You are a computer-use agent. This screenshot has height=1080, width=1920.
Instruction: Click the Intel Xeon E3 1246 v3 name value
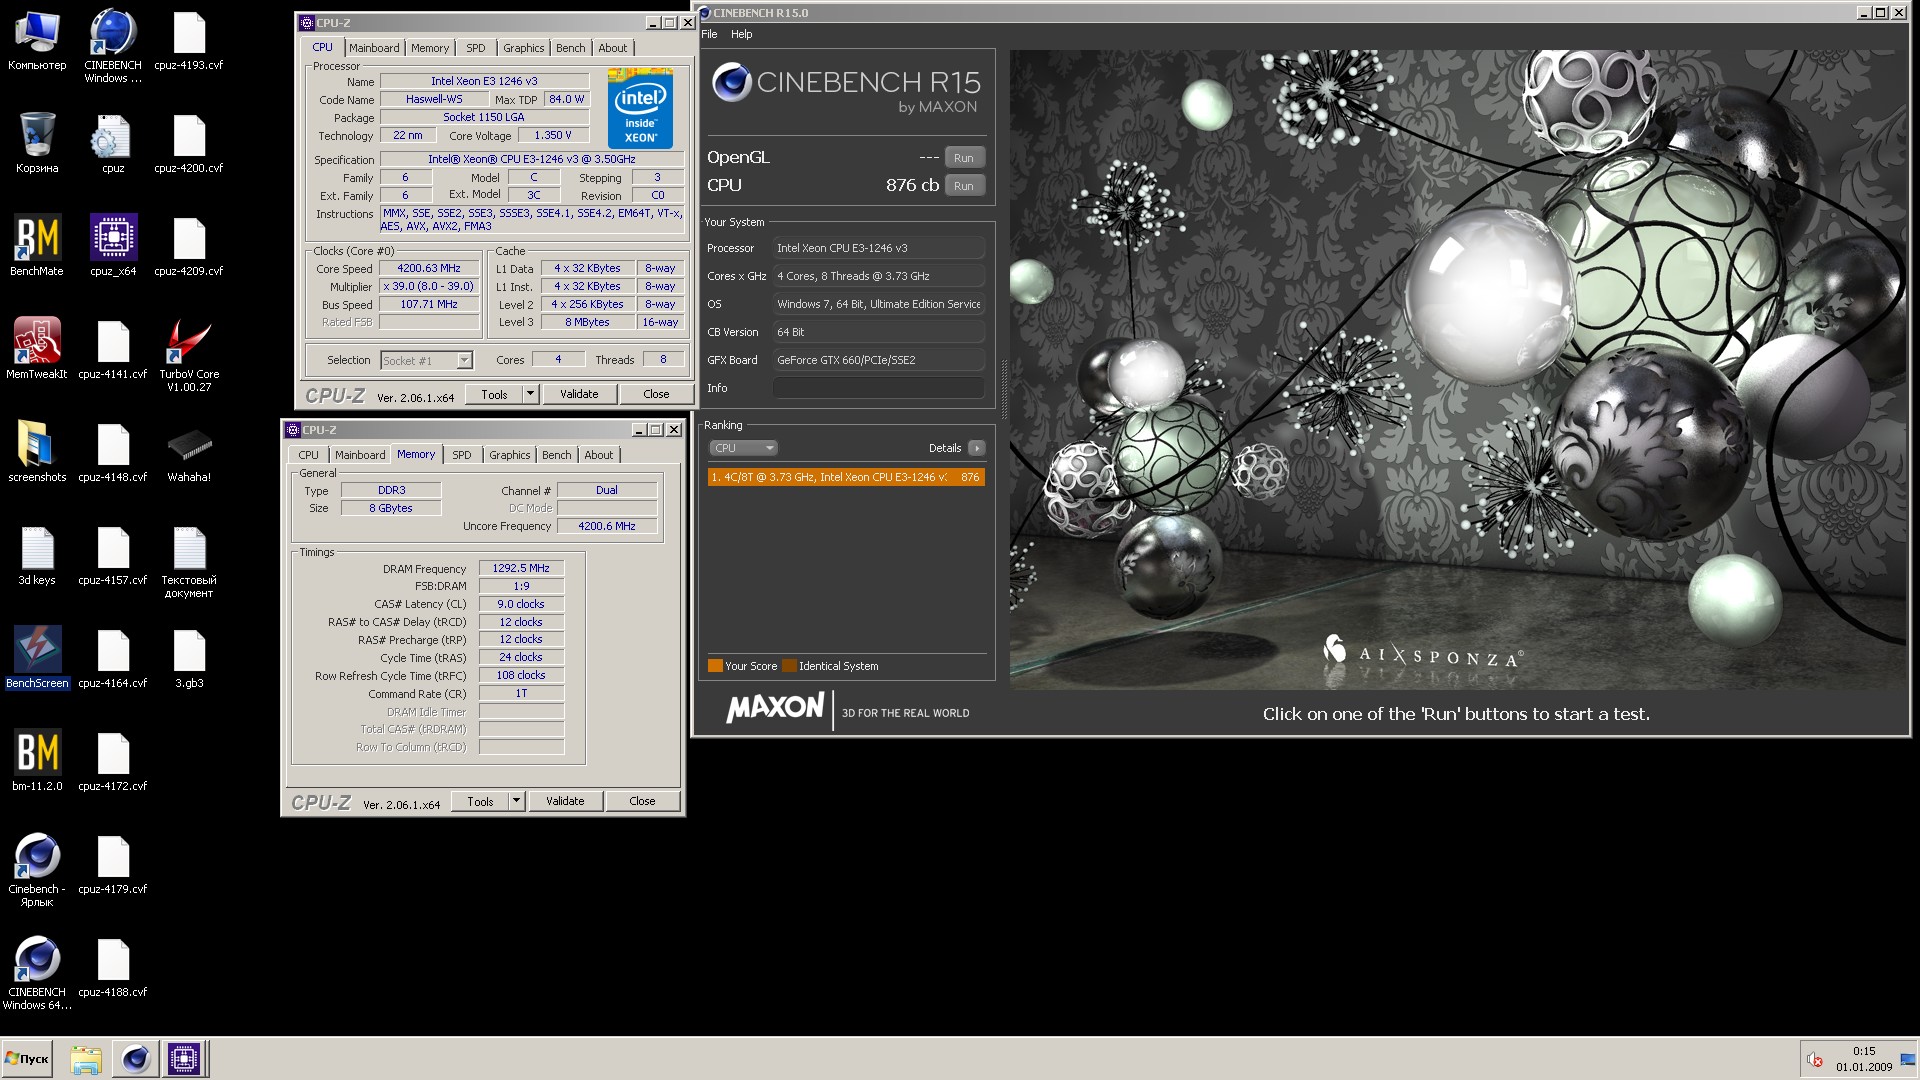pos(484,81)
